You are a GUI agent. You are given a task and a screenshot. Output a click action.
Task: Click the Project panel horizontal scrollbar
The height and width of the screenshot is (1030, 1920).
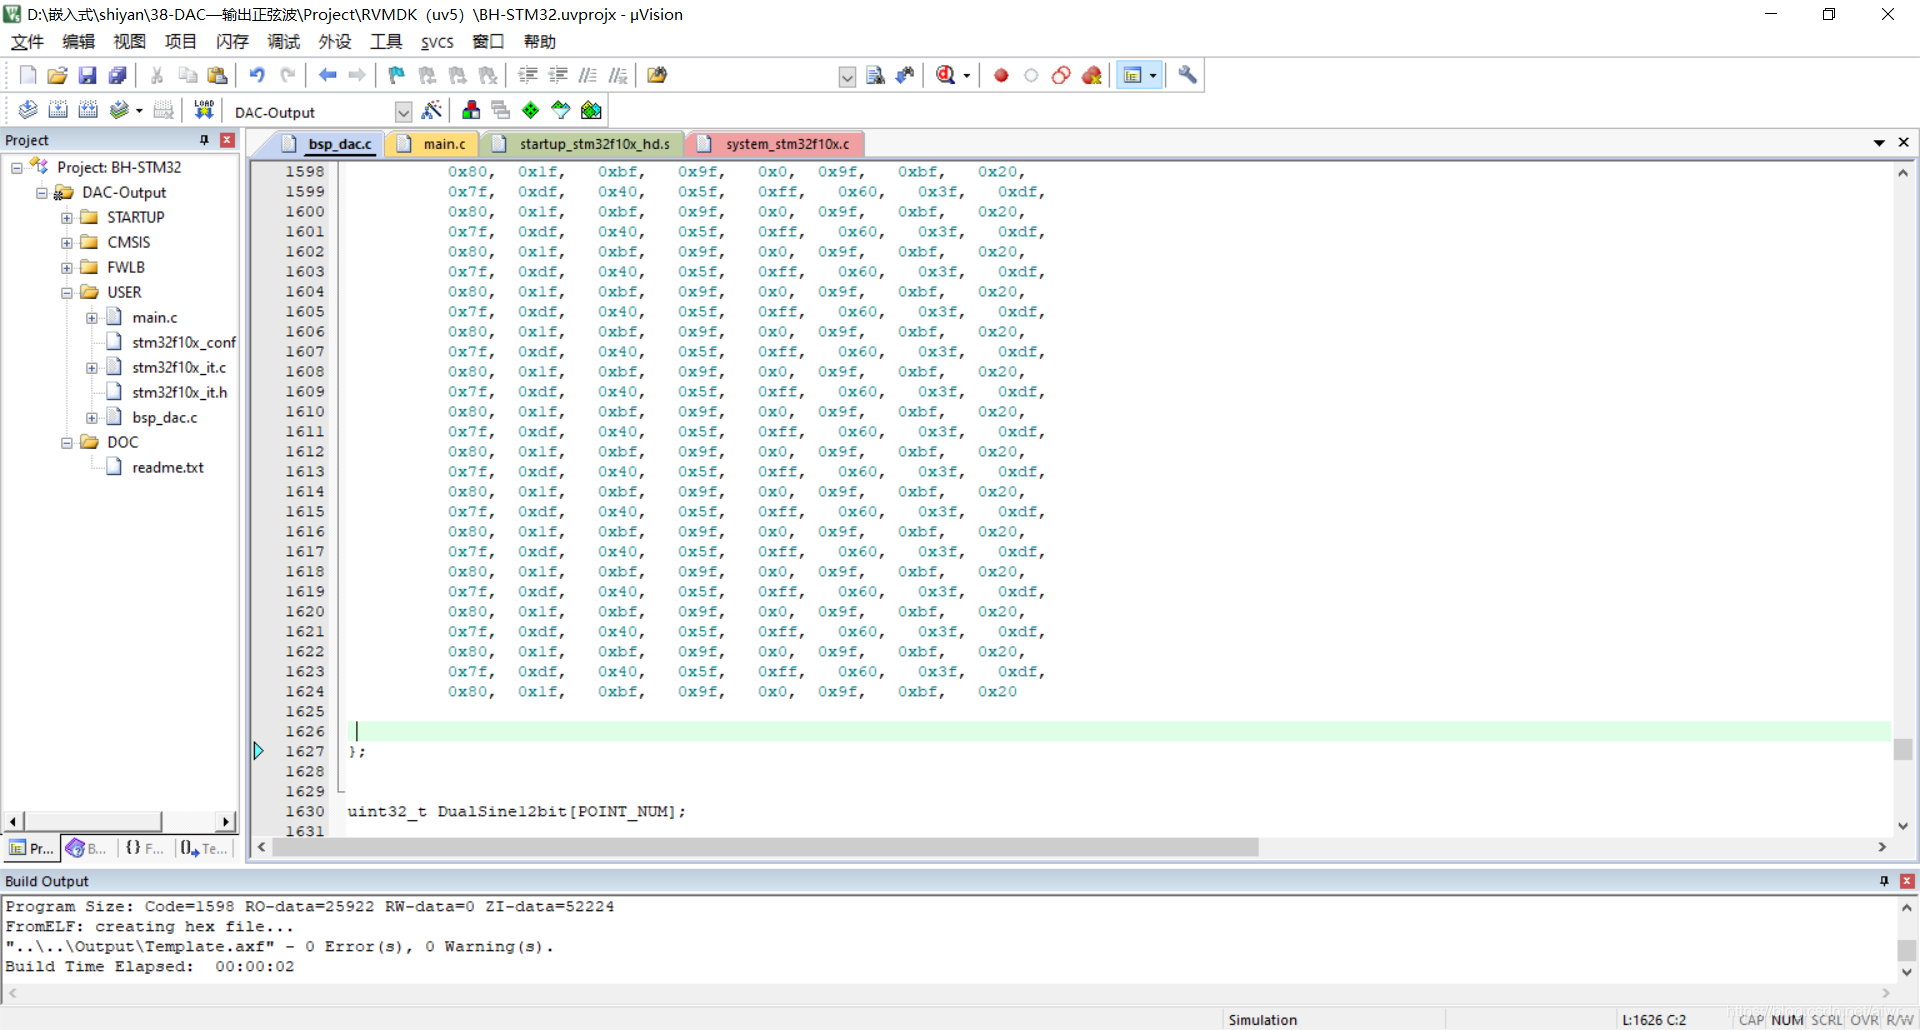pyautogui.click(x=92, y=821)
